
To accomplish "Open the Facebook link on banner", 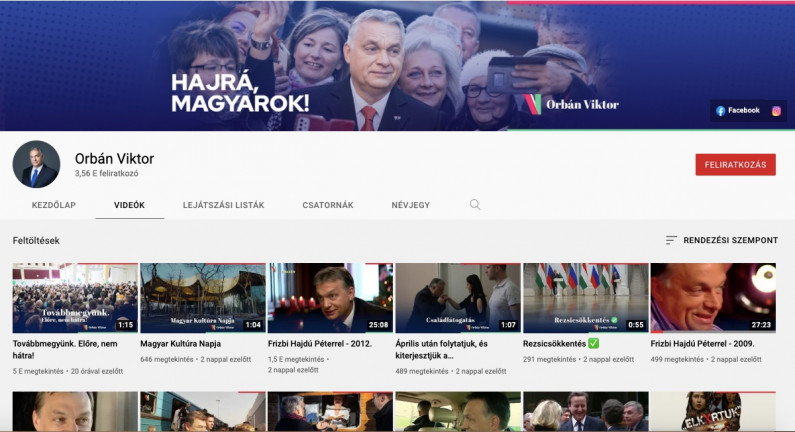I will coord(738,110).
